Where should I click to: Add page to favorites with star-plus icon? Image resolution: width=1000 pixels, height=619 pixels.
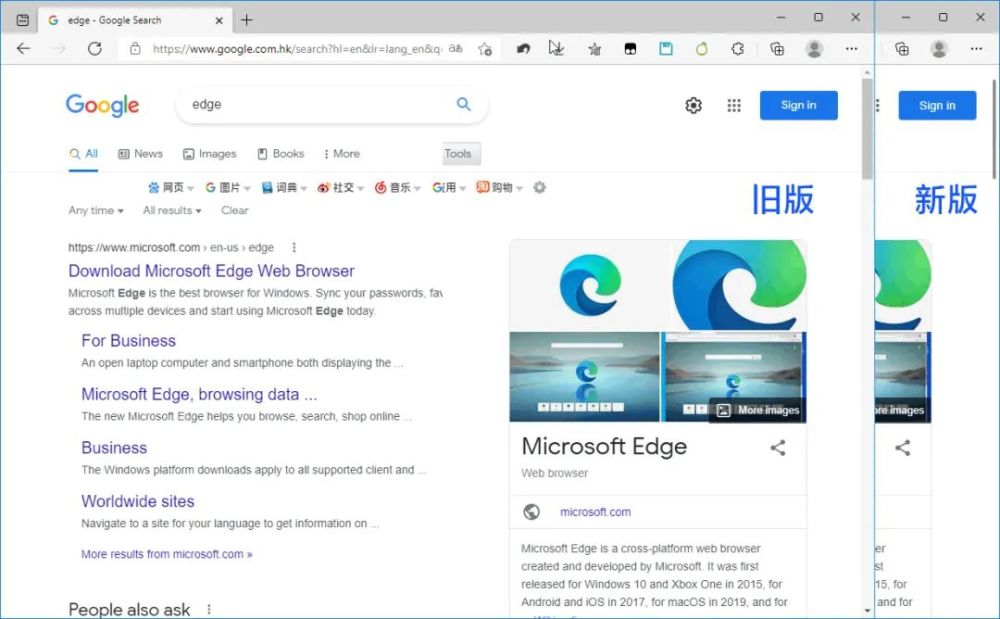tap(485, 48)
